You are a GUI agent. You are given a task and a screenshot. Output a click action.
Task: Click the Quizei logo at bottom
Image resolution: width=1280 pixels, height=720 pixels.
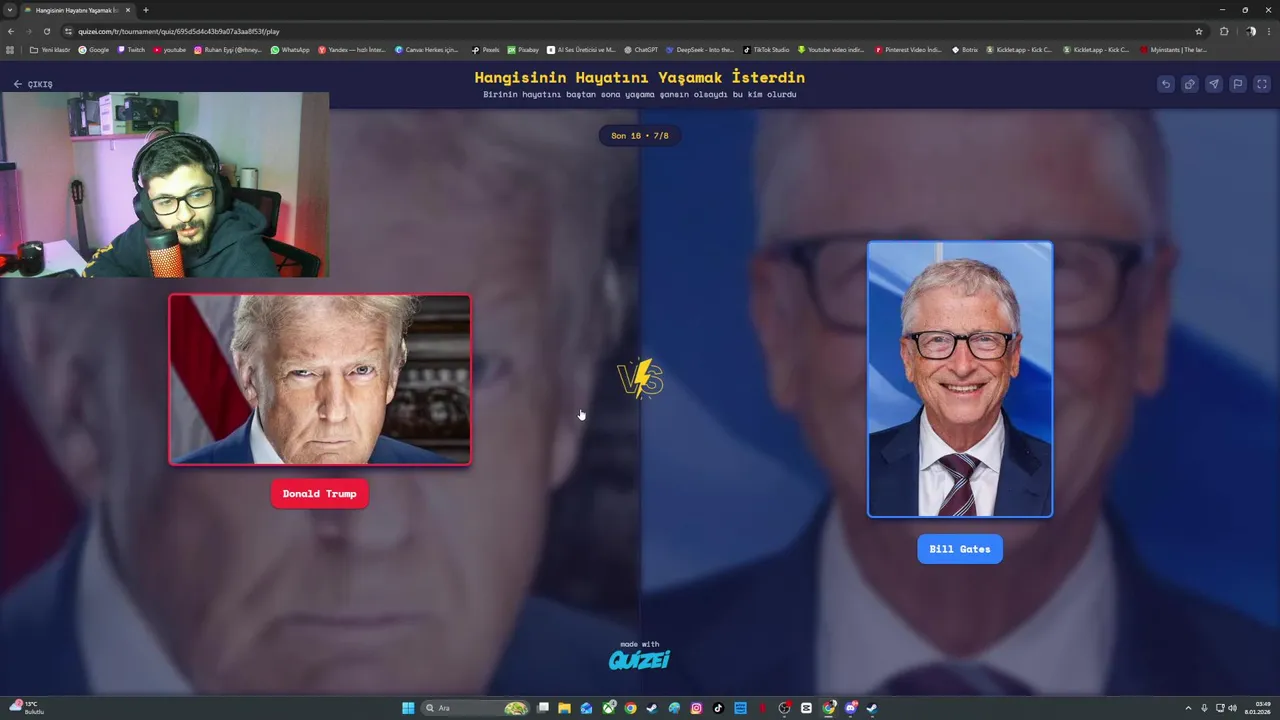click(640, 659)
